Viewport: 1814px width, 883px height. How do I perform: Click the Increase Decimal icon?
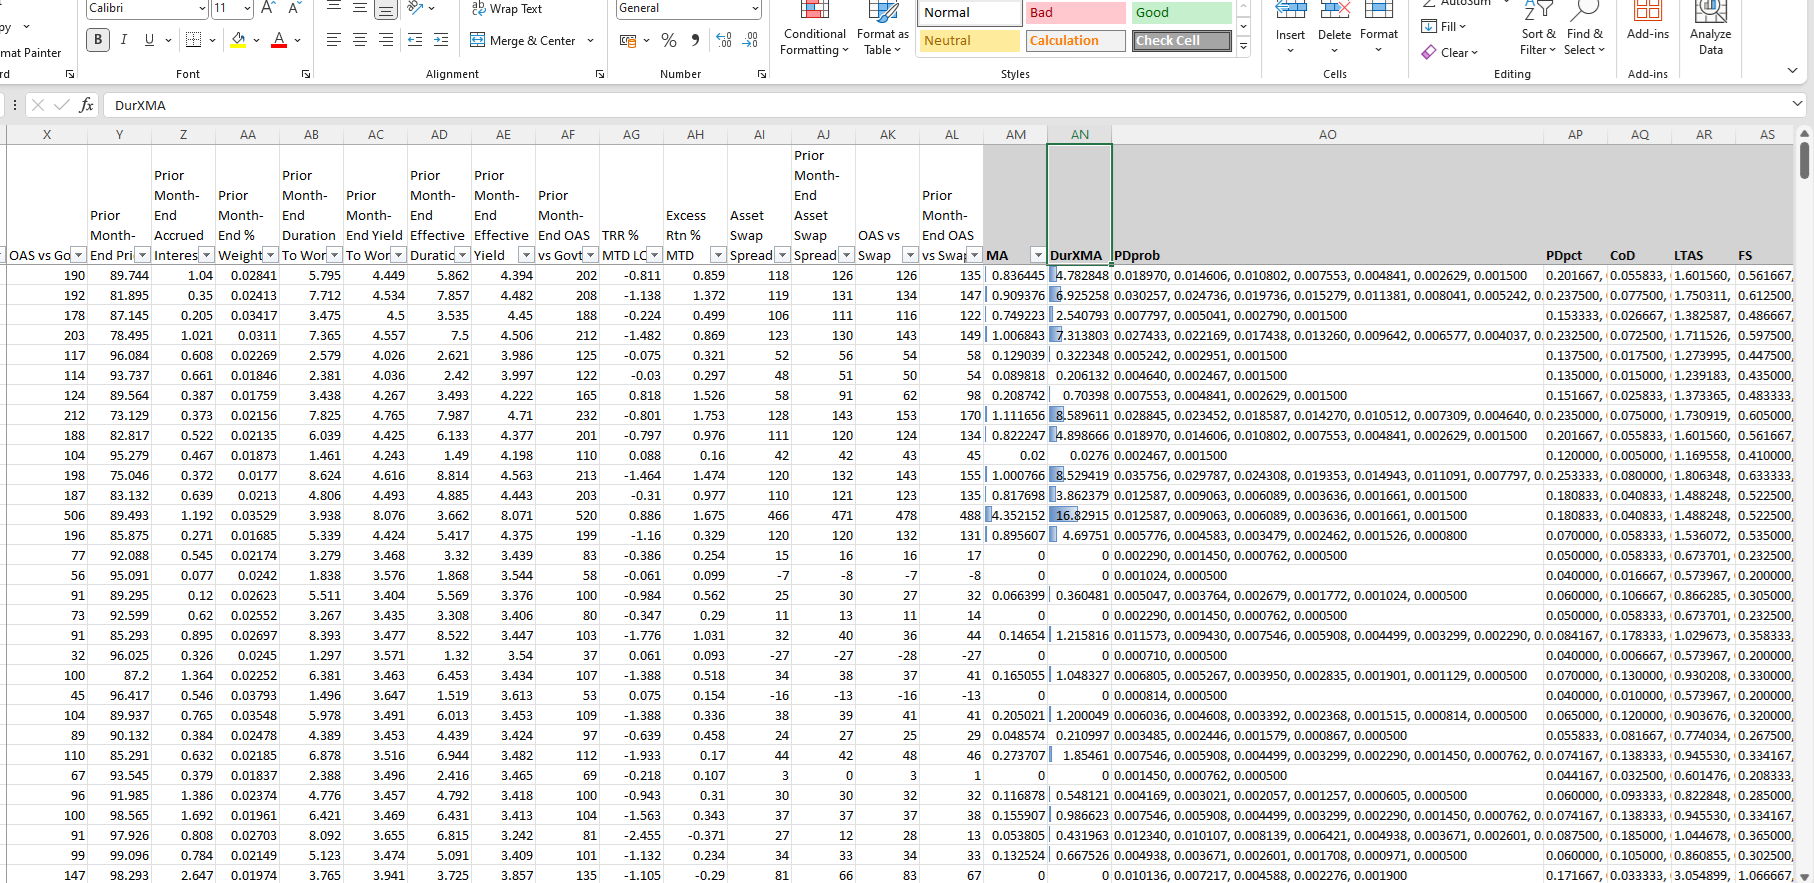[724, 41]
